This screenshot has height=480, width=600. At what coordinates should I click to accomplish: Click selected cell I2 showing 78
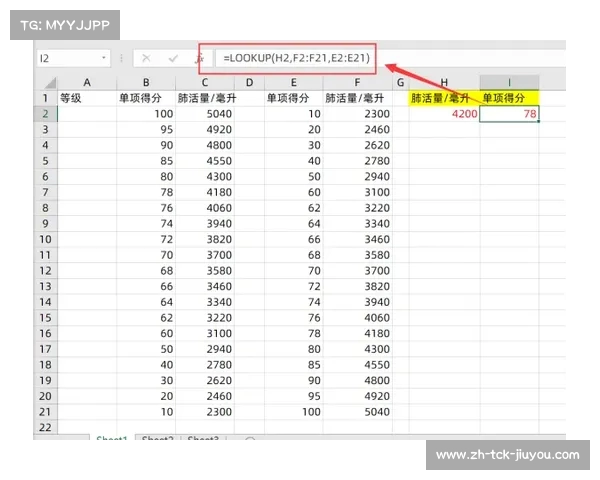pos(509,114)
